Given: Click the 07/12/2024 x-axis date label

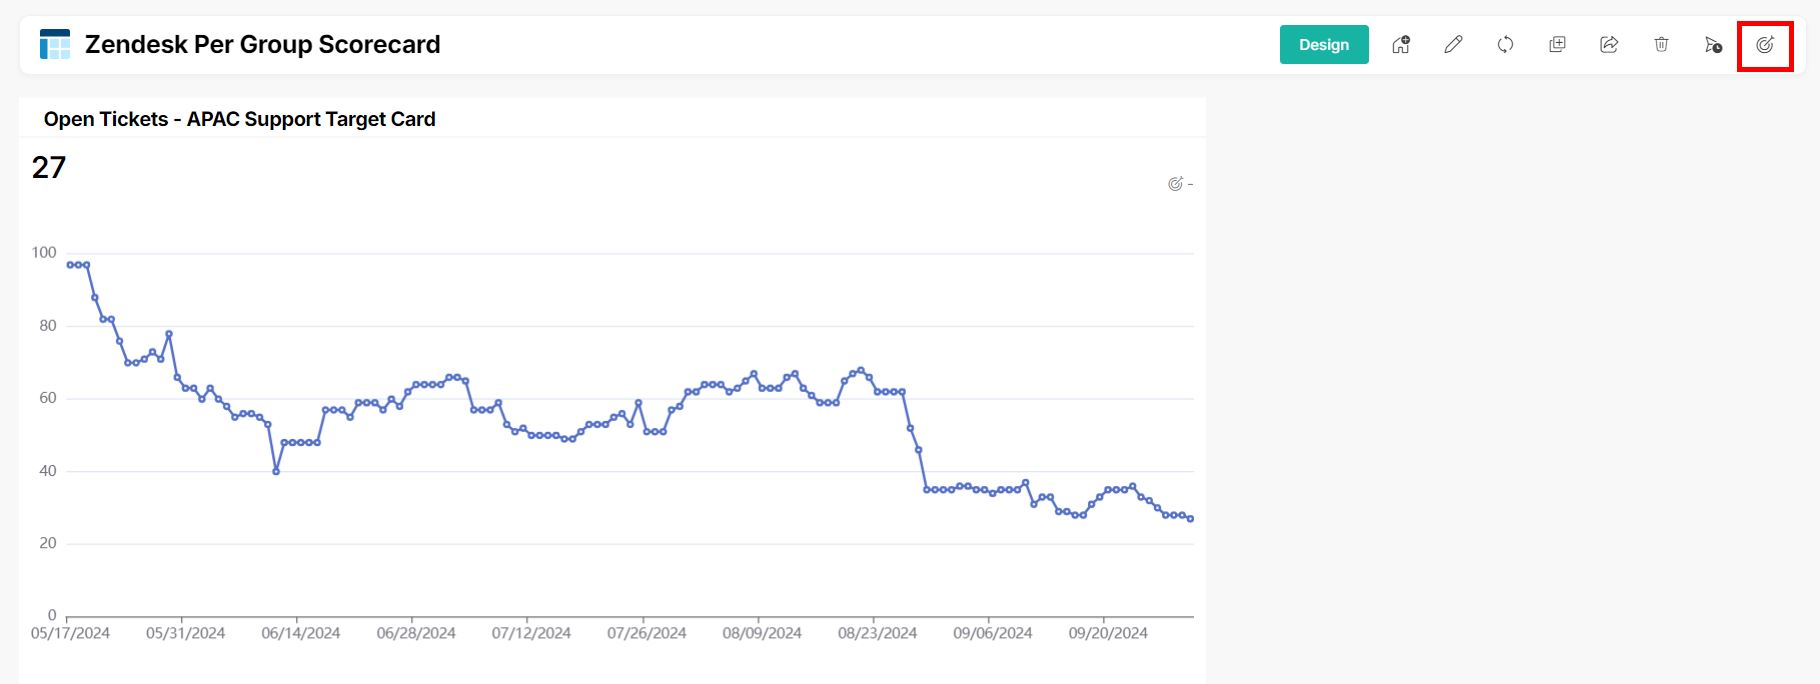Looking at the screenshot, I should (531, 633).
